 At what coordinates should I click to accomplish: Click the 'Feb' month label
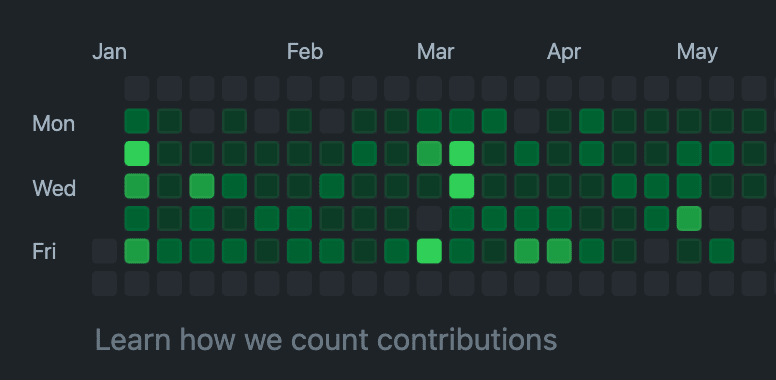point(305,51)
